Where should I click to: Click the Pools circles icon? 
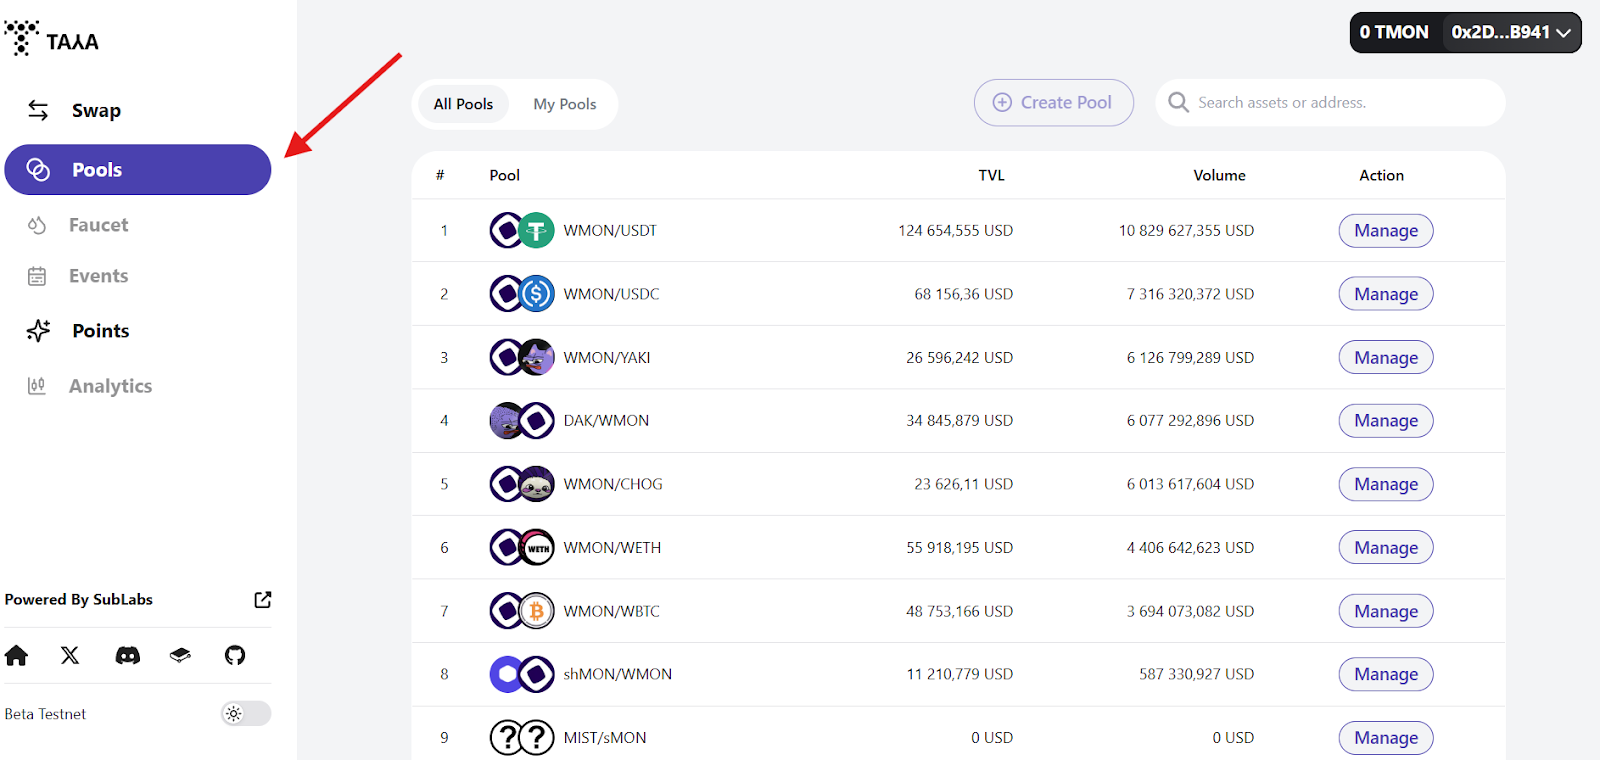38,170
